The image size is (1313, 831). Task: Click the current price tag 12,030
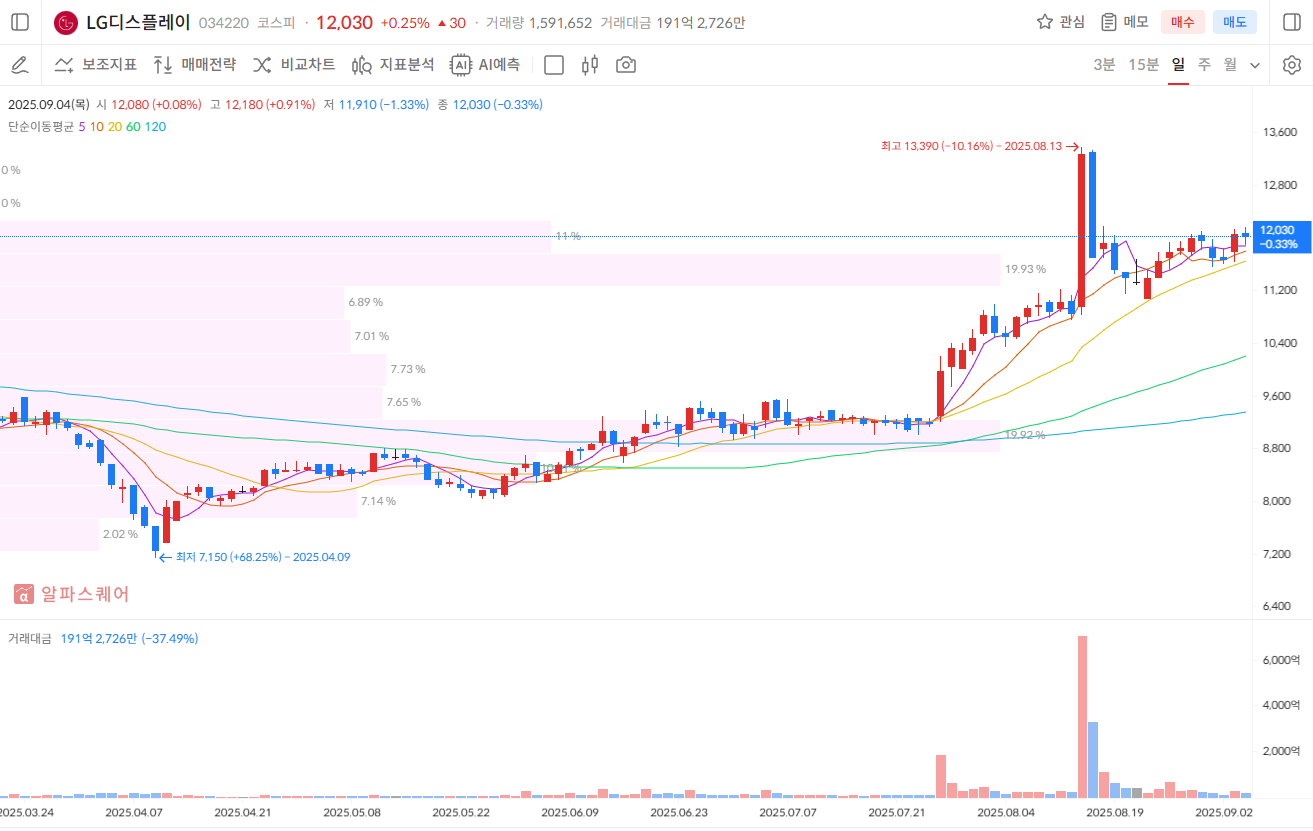(1280, 237)
